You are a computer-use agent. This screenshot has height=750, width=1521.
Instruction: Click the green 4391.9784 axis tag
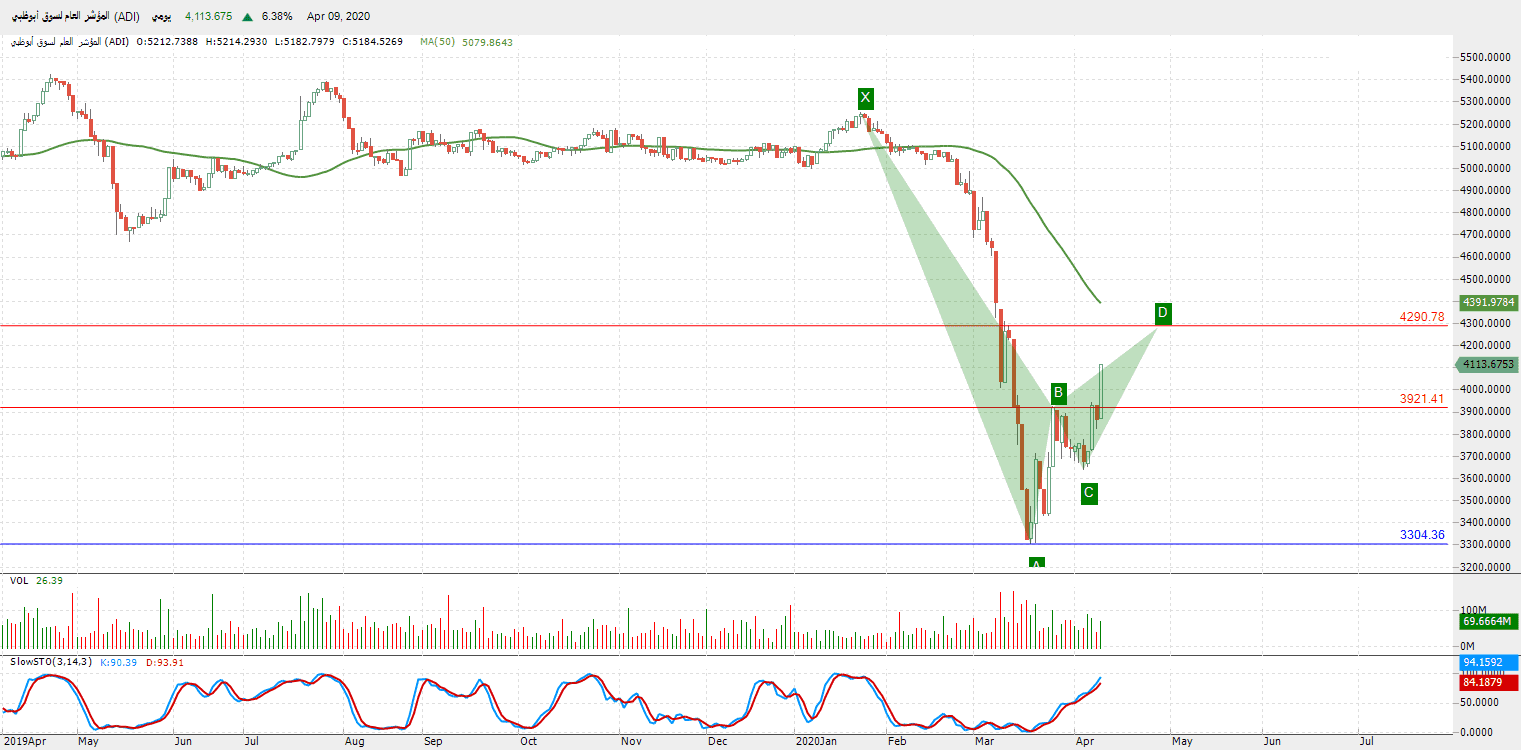click(1488, 302)
